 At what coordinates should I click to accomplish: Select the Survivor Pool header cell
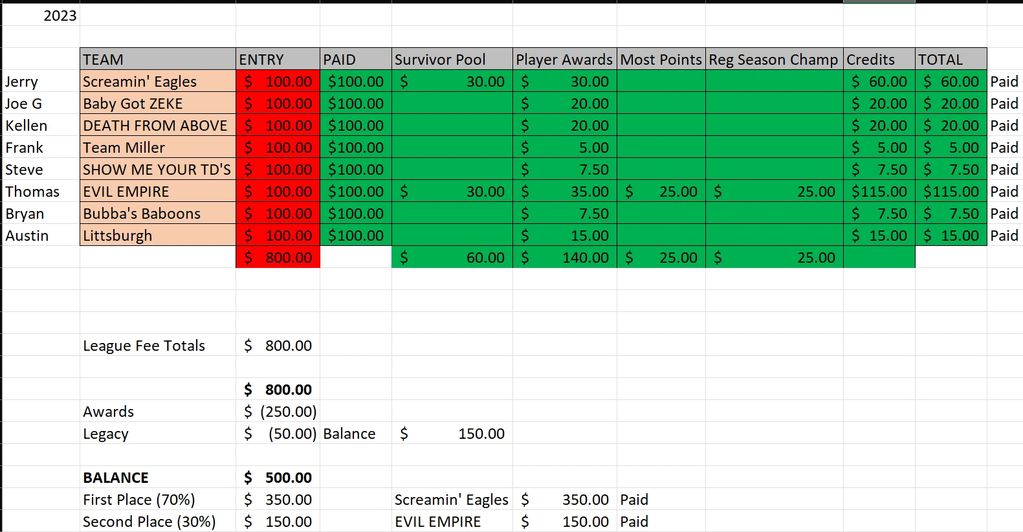click(x=452, y=59)
